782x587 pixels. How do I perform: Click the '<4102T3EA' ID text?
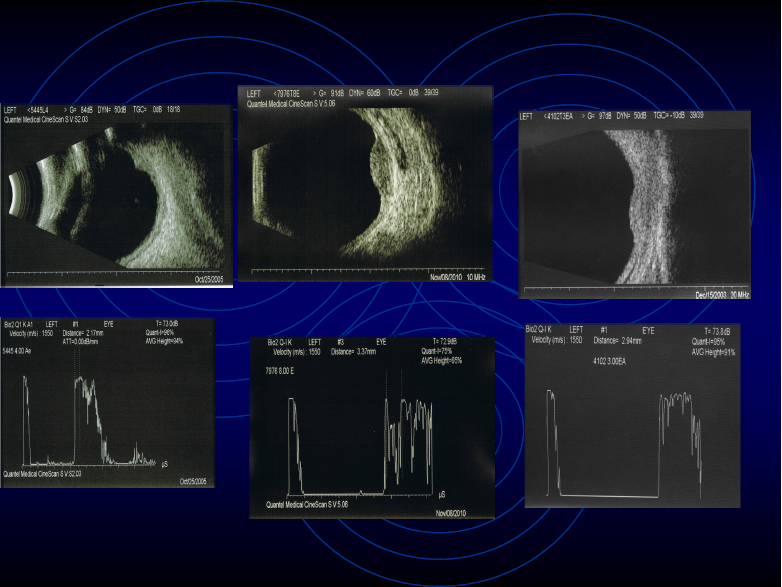(x=558, y=116)
